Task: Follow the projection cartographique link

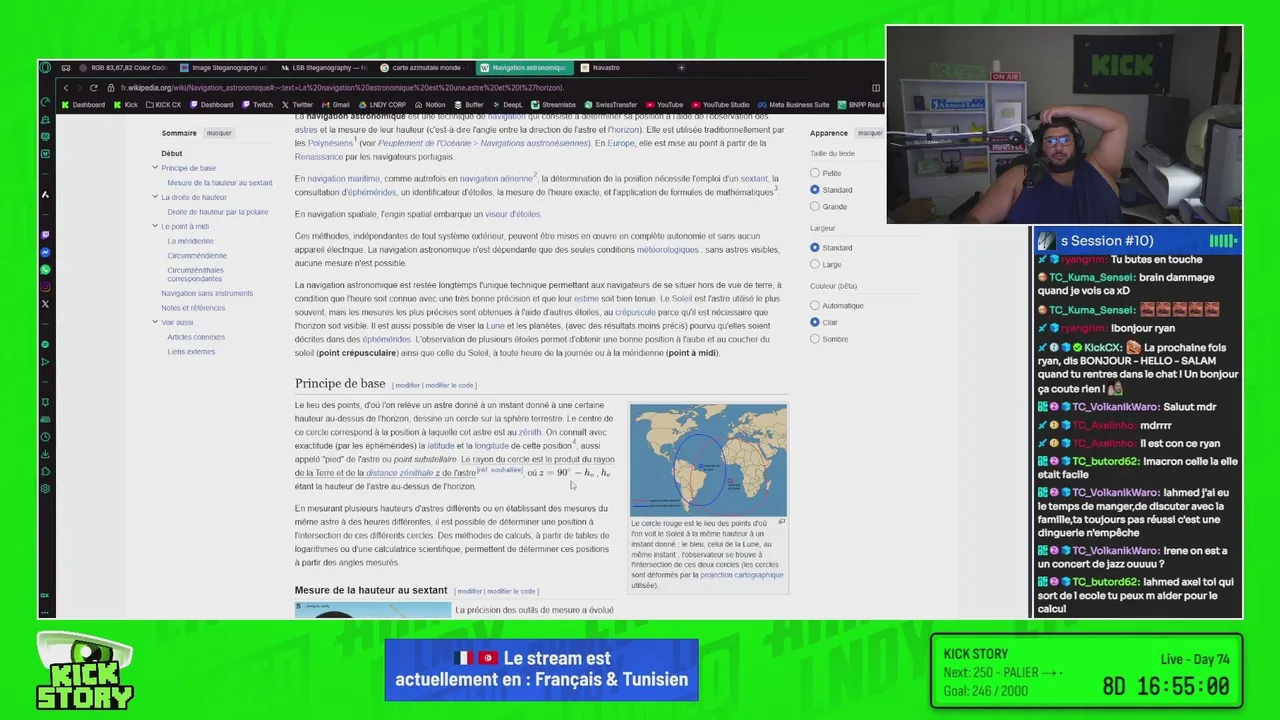Action: [742, 575]
